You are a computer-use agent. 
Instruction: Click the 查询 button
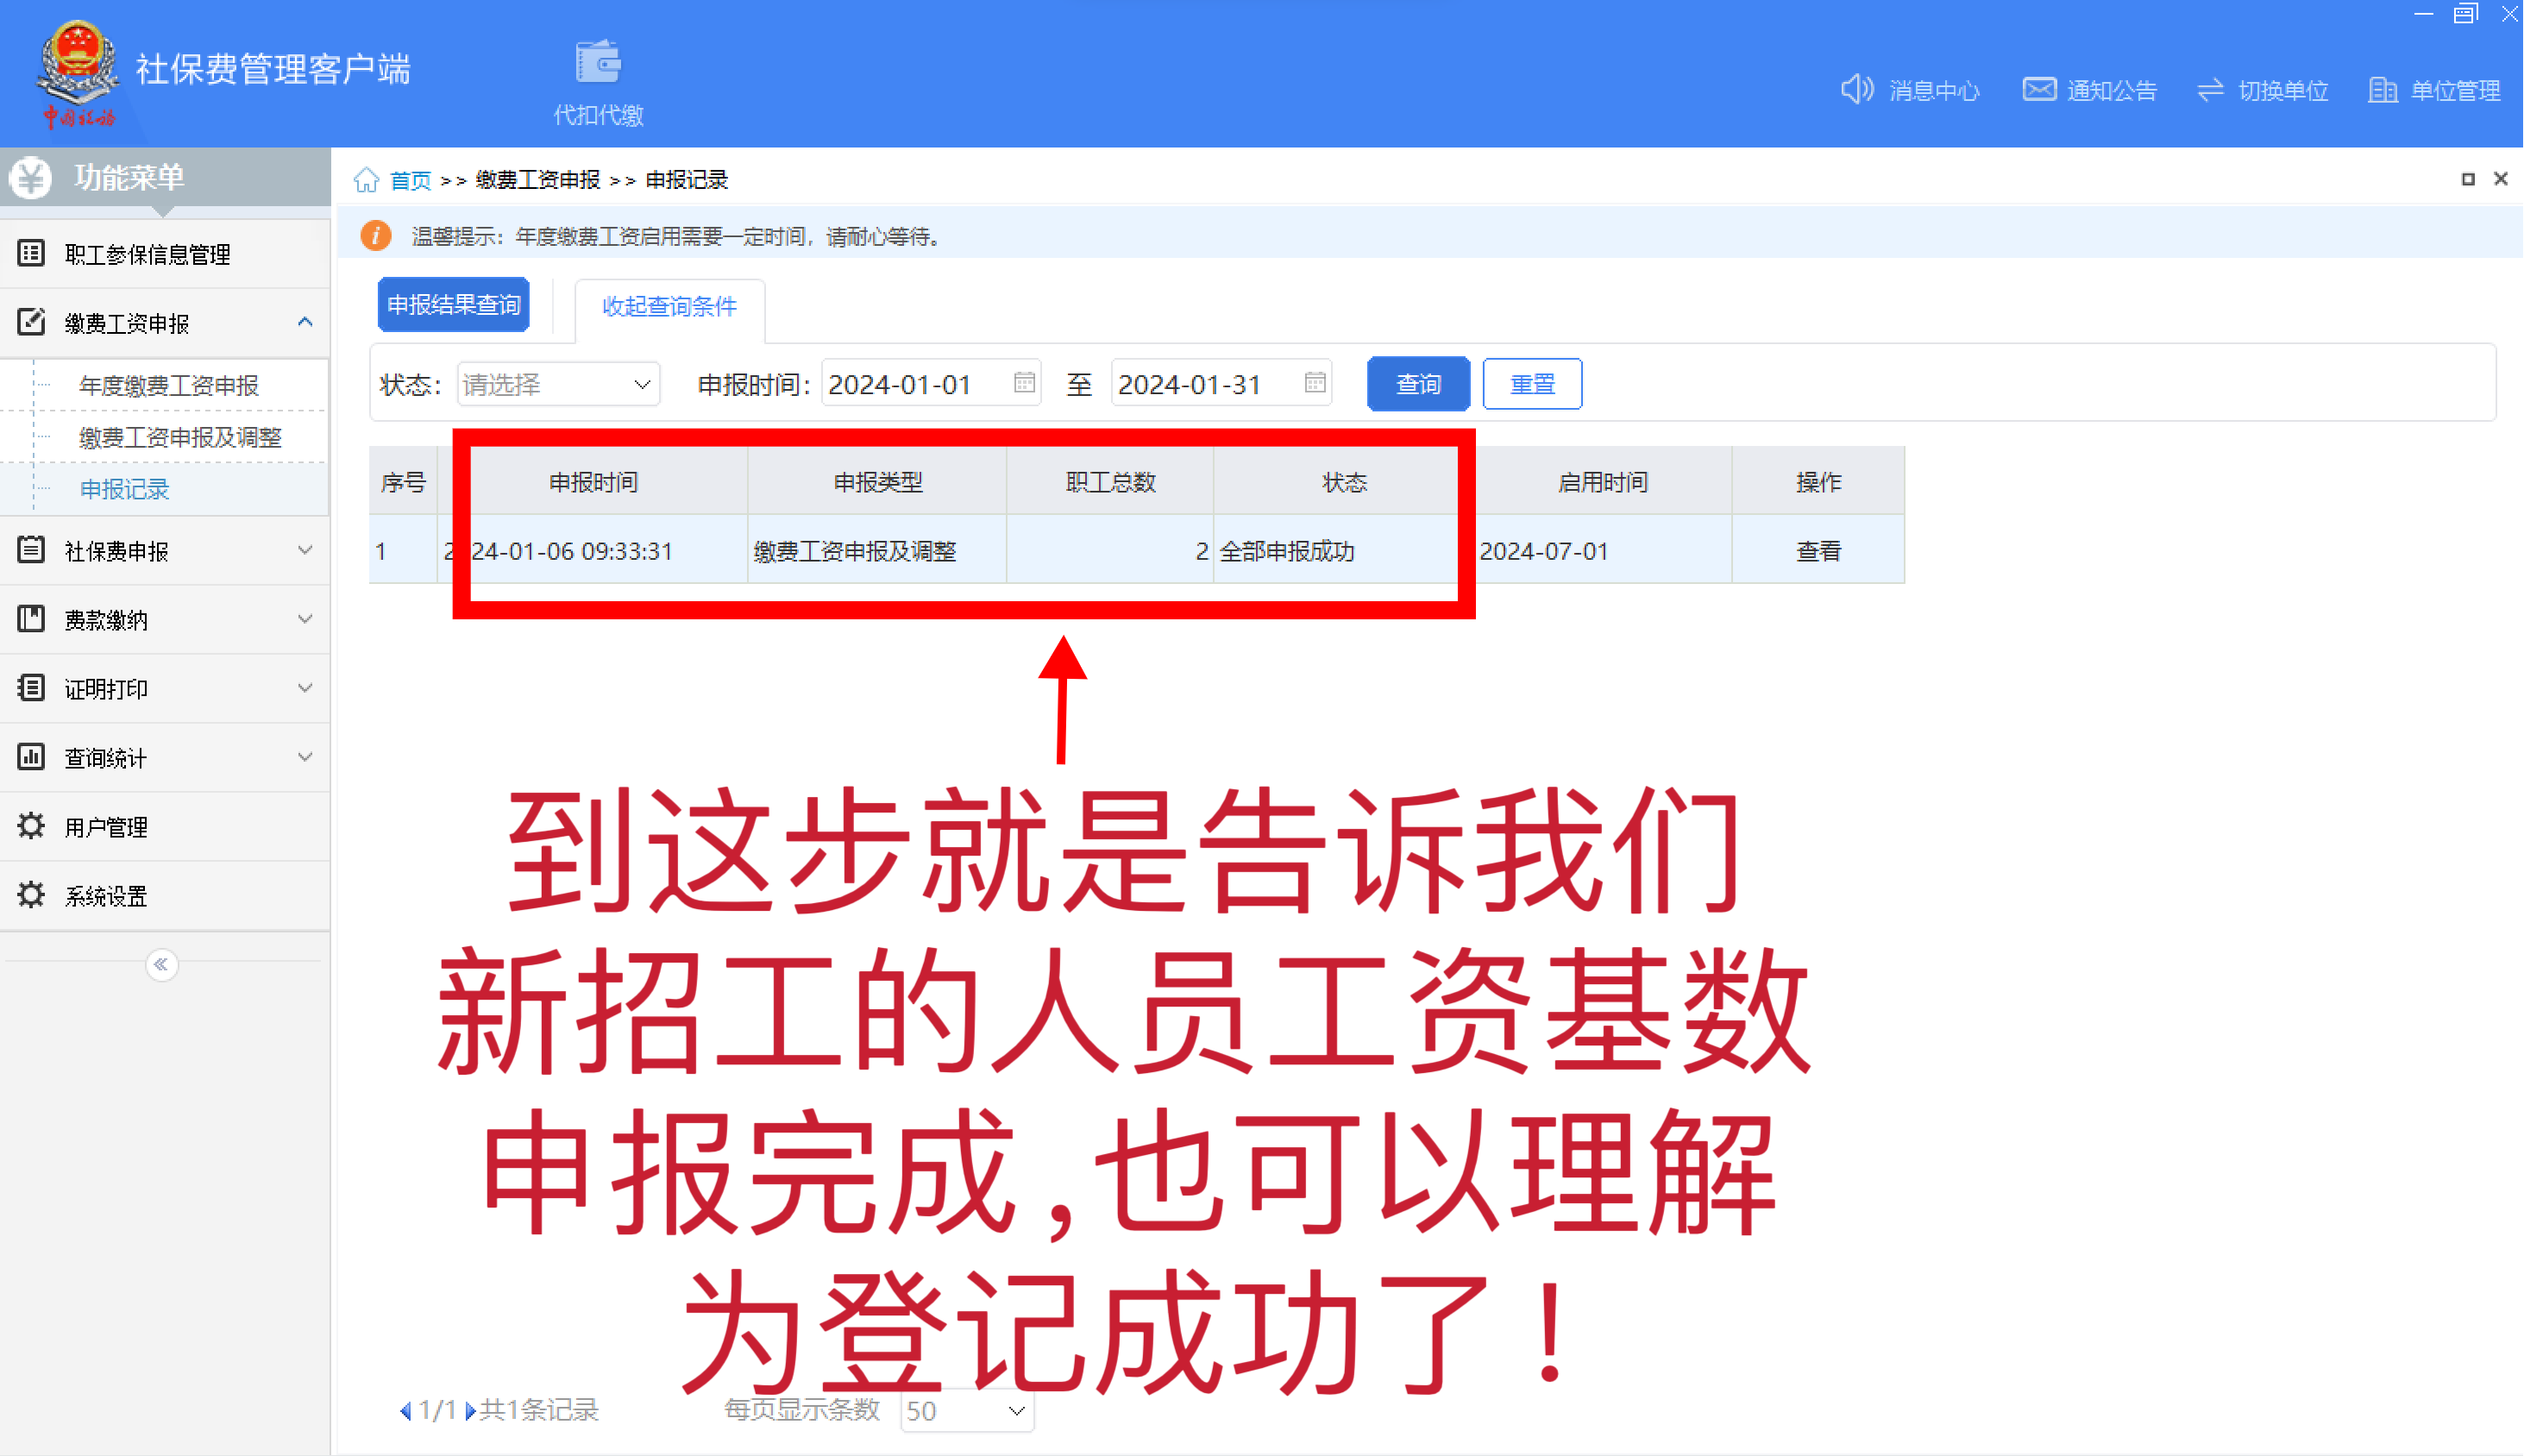click(x=1417, y=384)
